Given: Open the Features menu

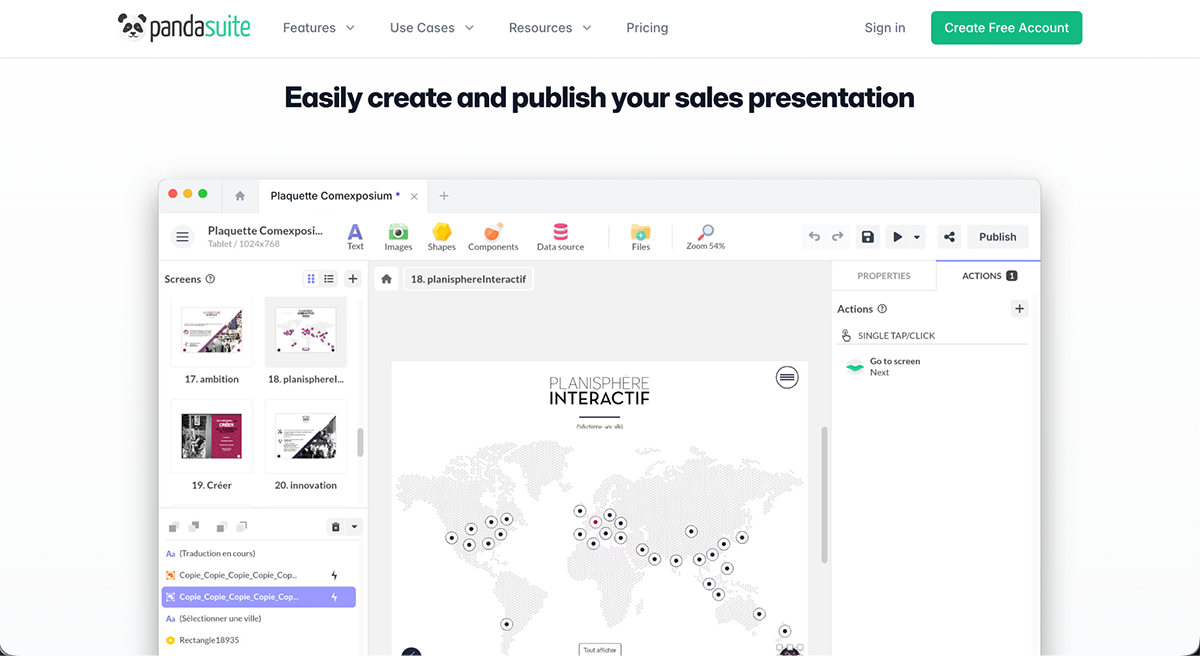Looking at the screenshot, I should click(x=319, y=28).
